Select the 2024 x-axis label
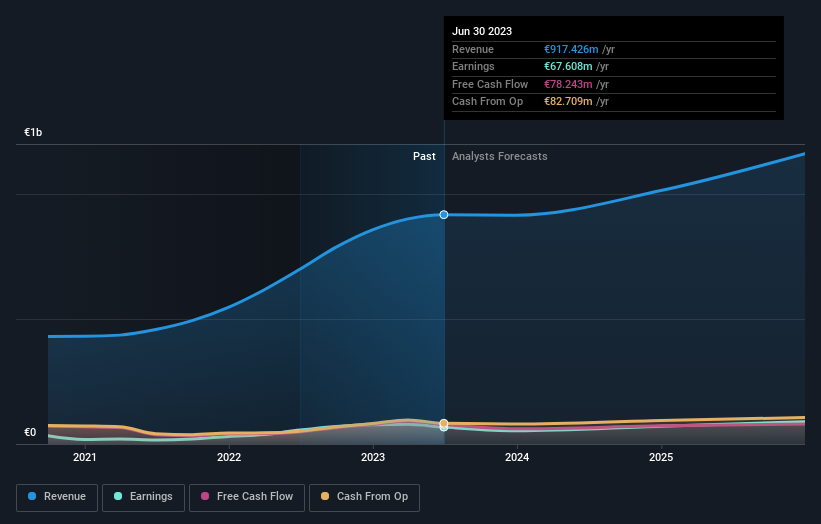 pos(517,457)
